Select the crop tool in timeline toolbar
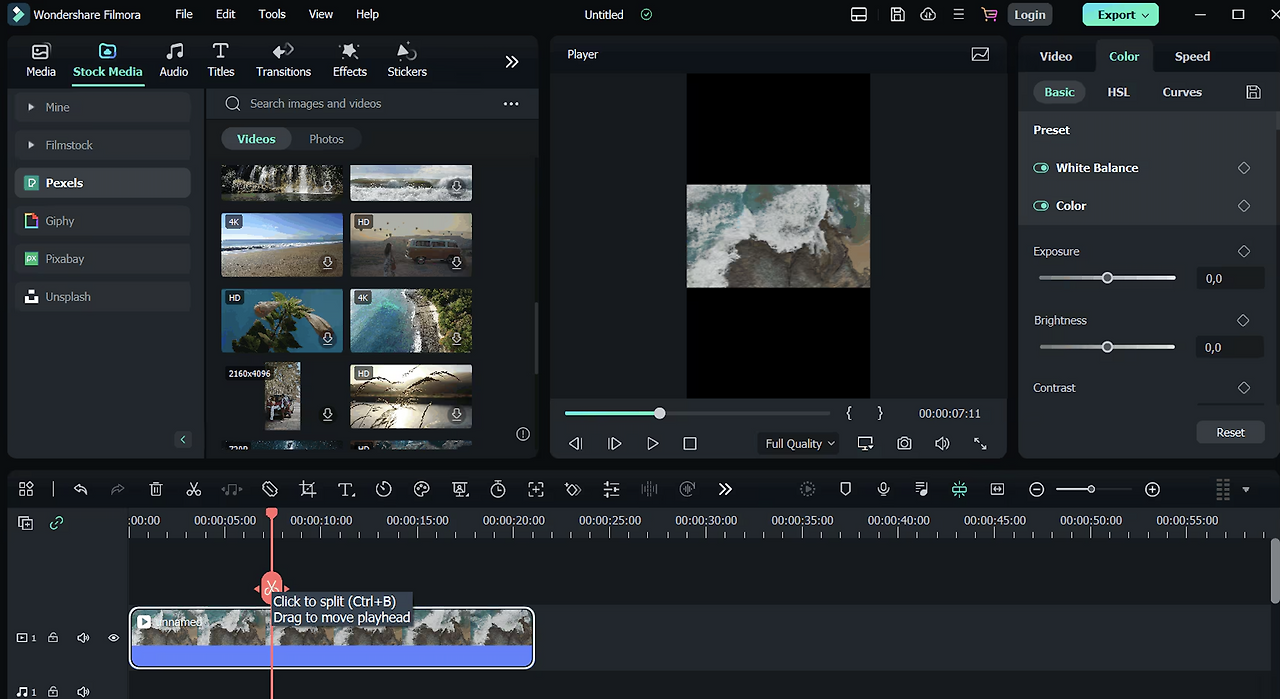Screen dimensions: 1280x699 click(x=308, y=489)
